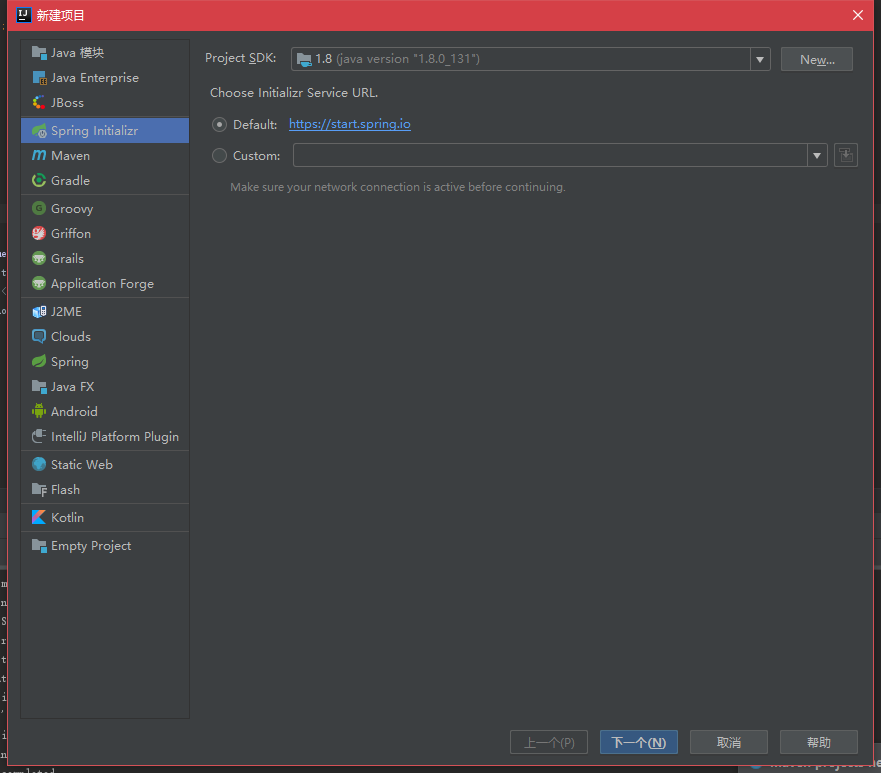Click the Empty Project folder icon
The width and height of the screenshot is (881, 773).
(x=39, y=545)
